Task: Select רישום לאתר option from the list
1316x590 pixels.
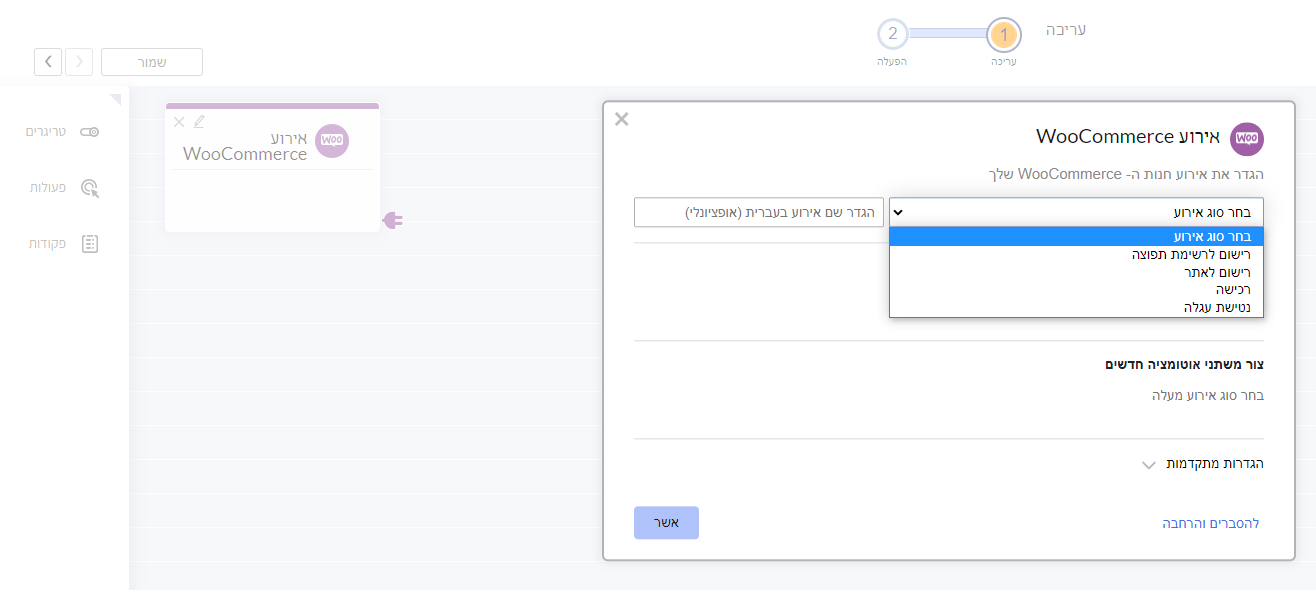Action: 1076,272
